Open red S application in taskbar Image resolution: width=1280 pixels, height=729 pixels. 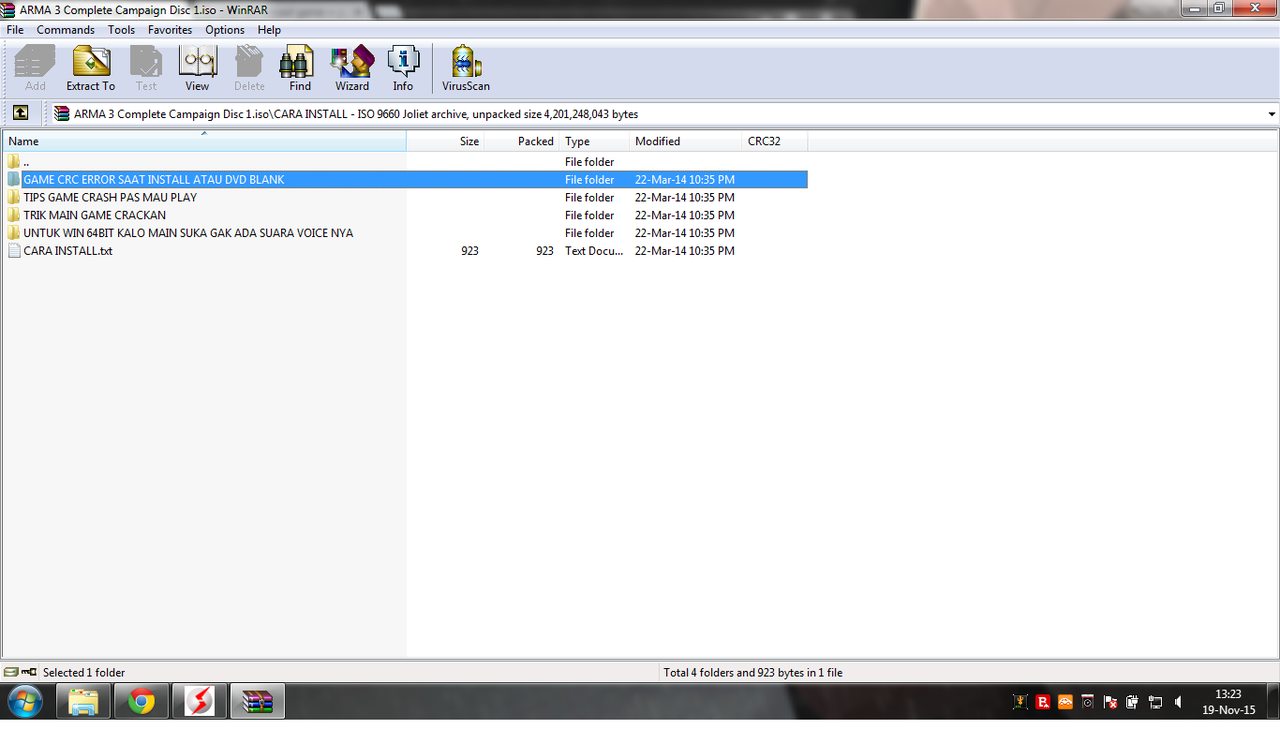pos(199,702)
